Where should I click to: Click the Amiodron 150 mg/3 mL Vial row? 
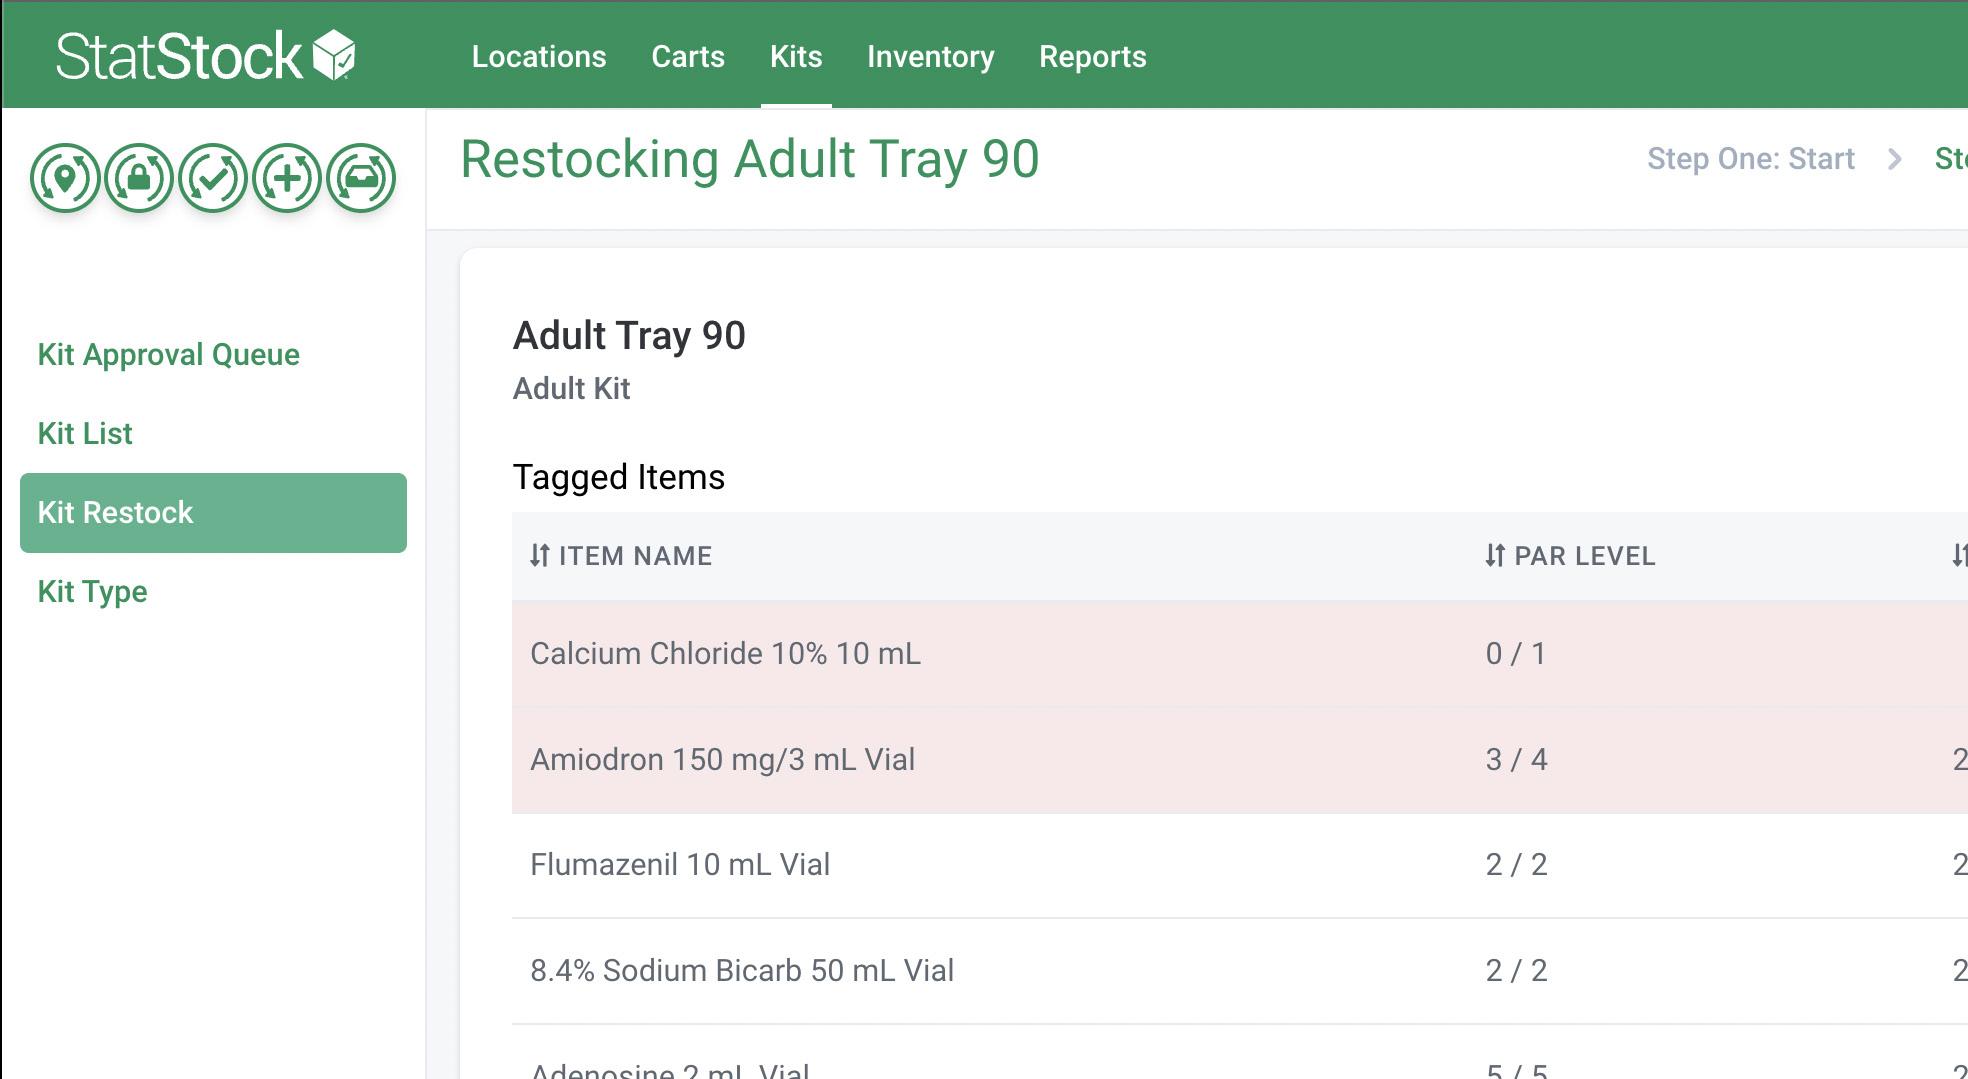click(x=722, y=760)
